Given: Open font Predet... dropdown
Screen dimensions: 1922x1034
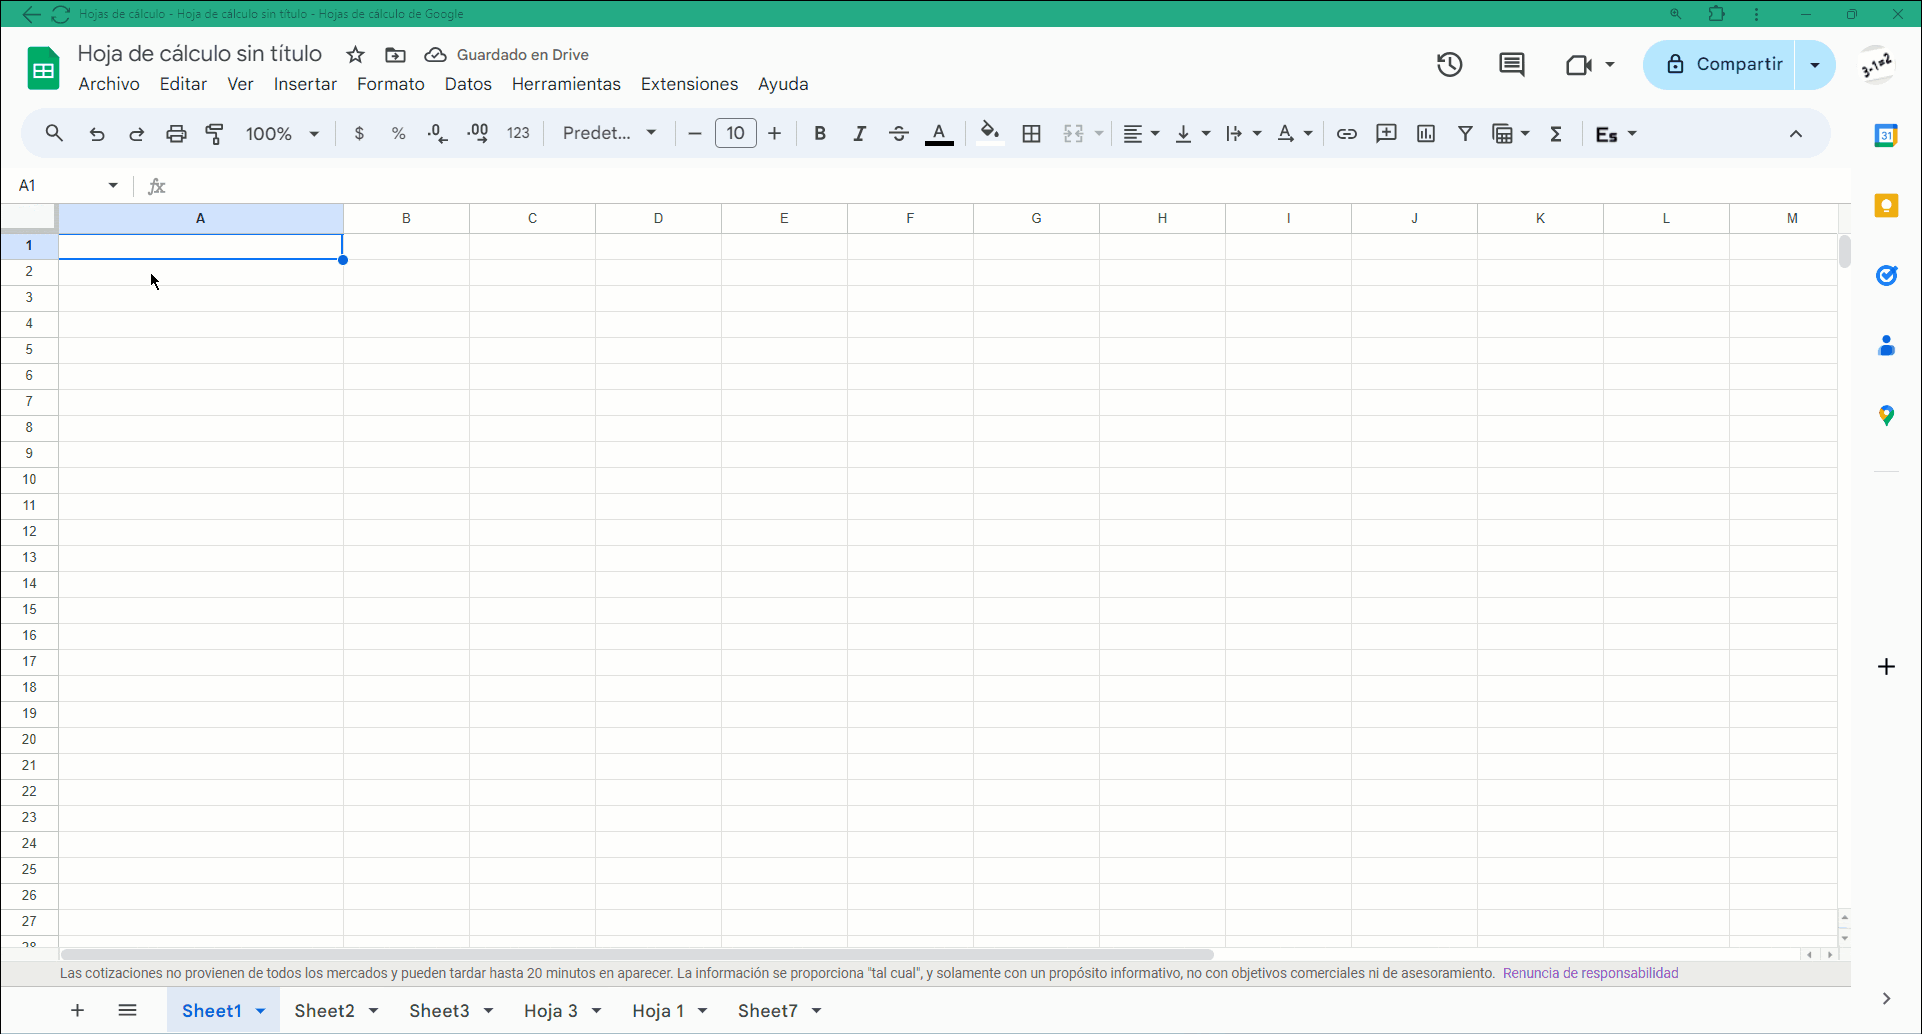Looking at the screenshot, I should [609, 133].
